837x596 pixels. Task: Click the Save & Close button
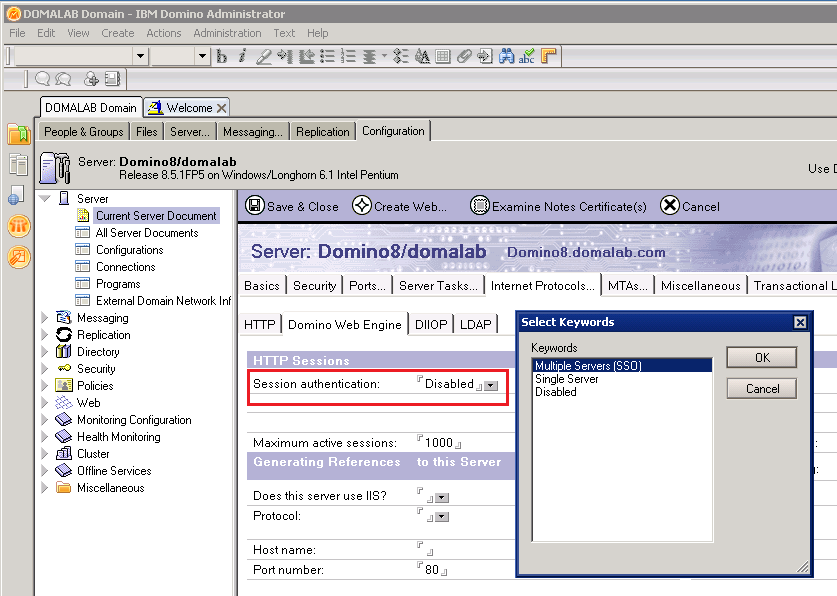click(292, 206)
